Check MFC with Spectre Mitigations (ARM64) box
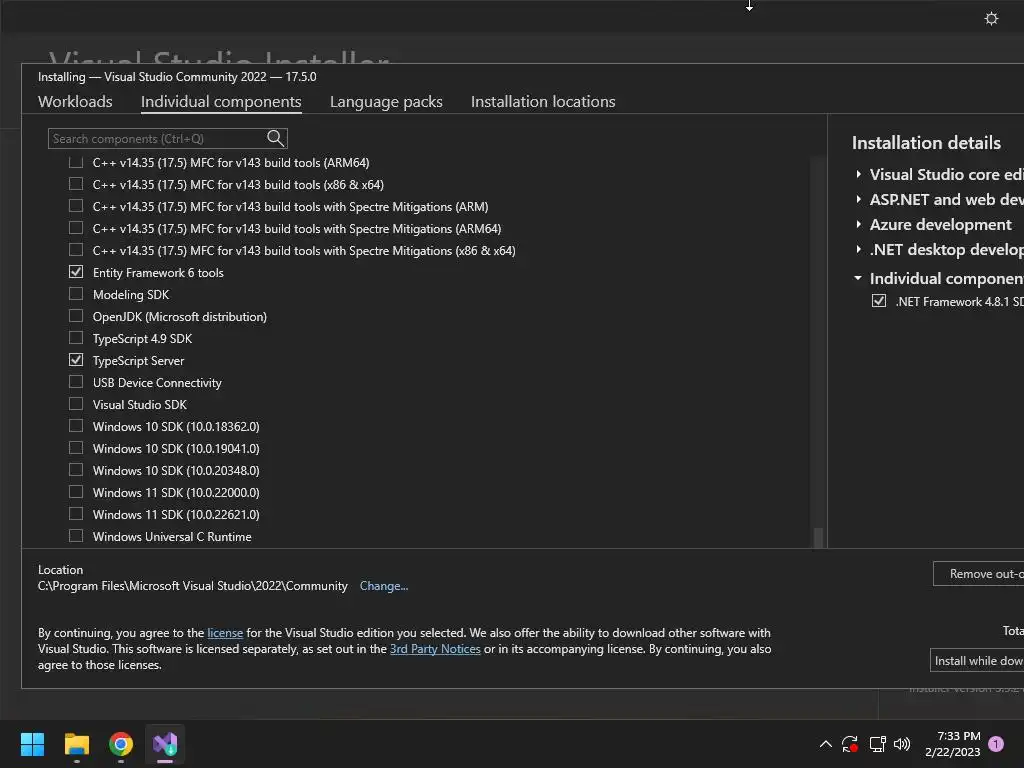The image size is (1024, 768). (x=76, y=229)
